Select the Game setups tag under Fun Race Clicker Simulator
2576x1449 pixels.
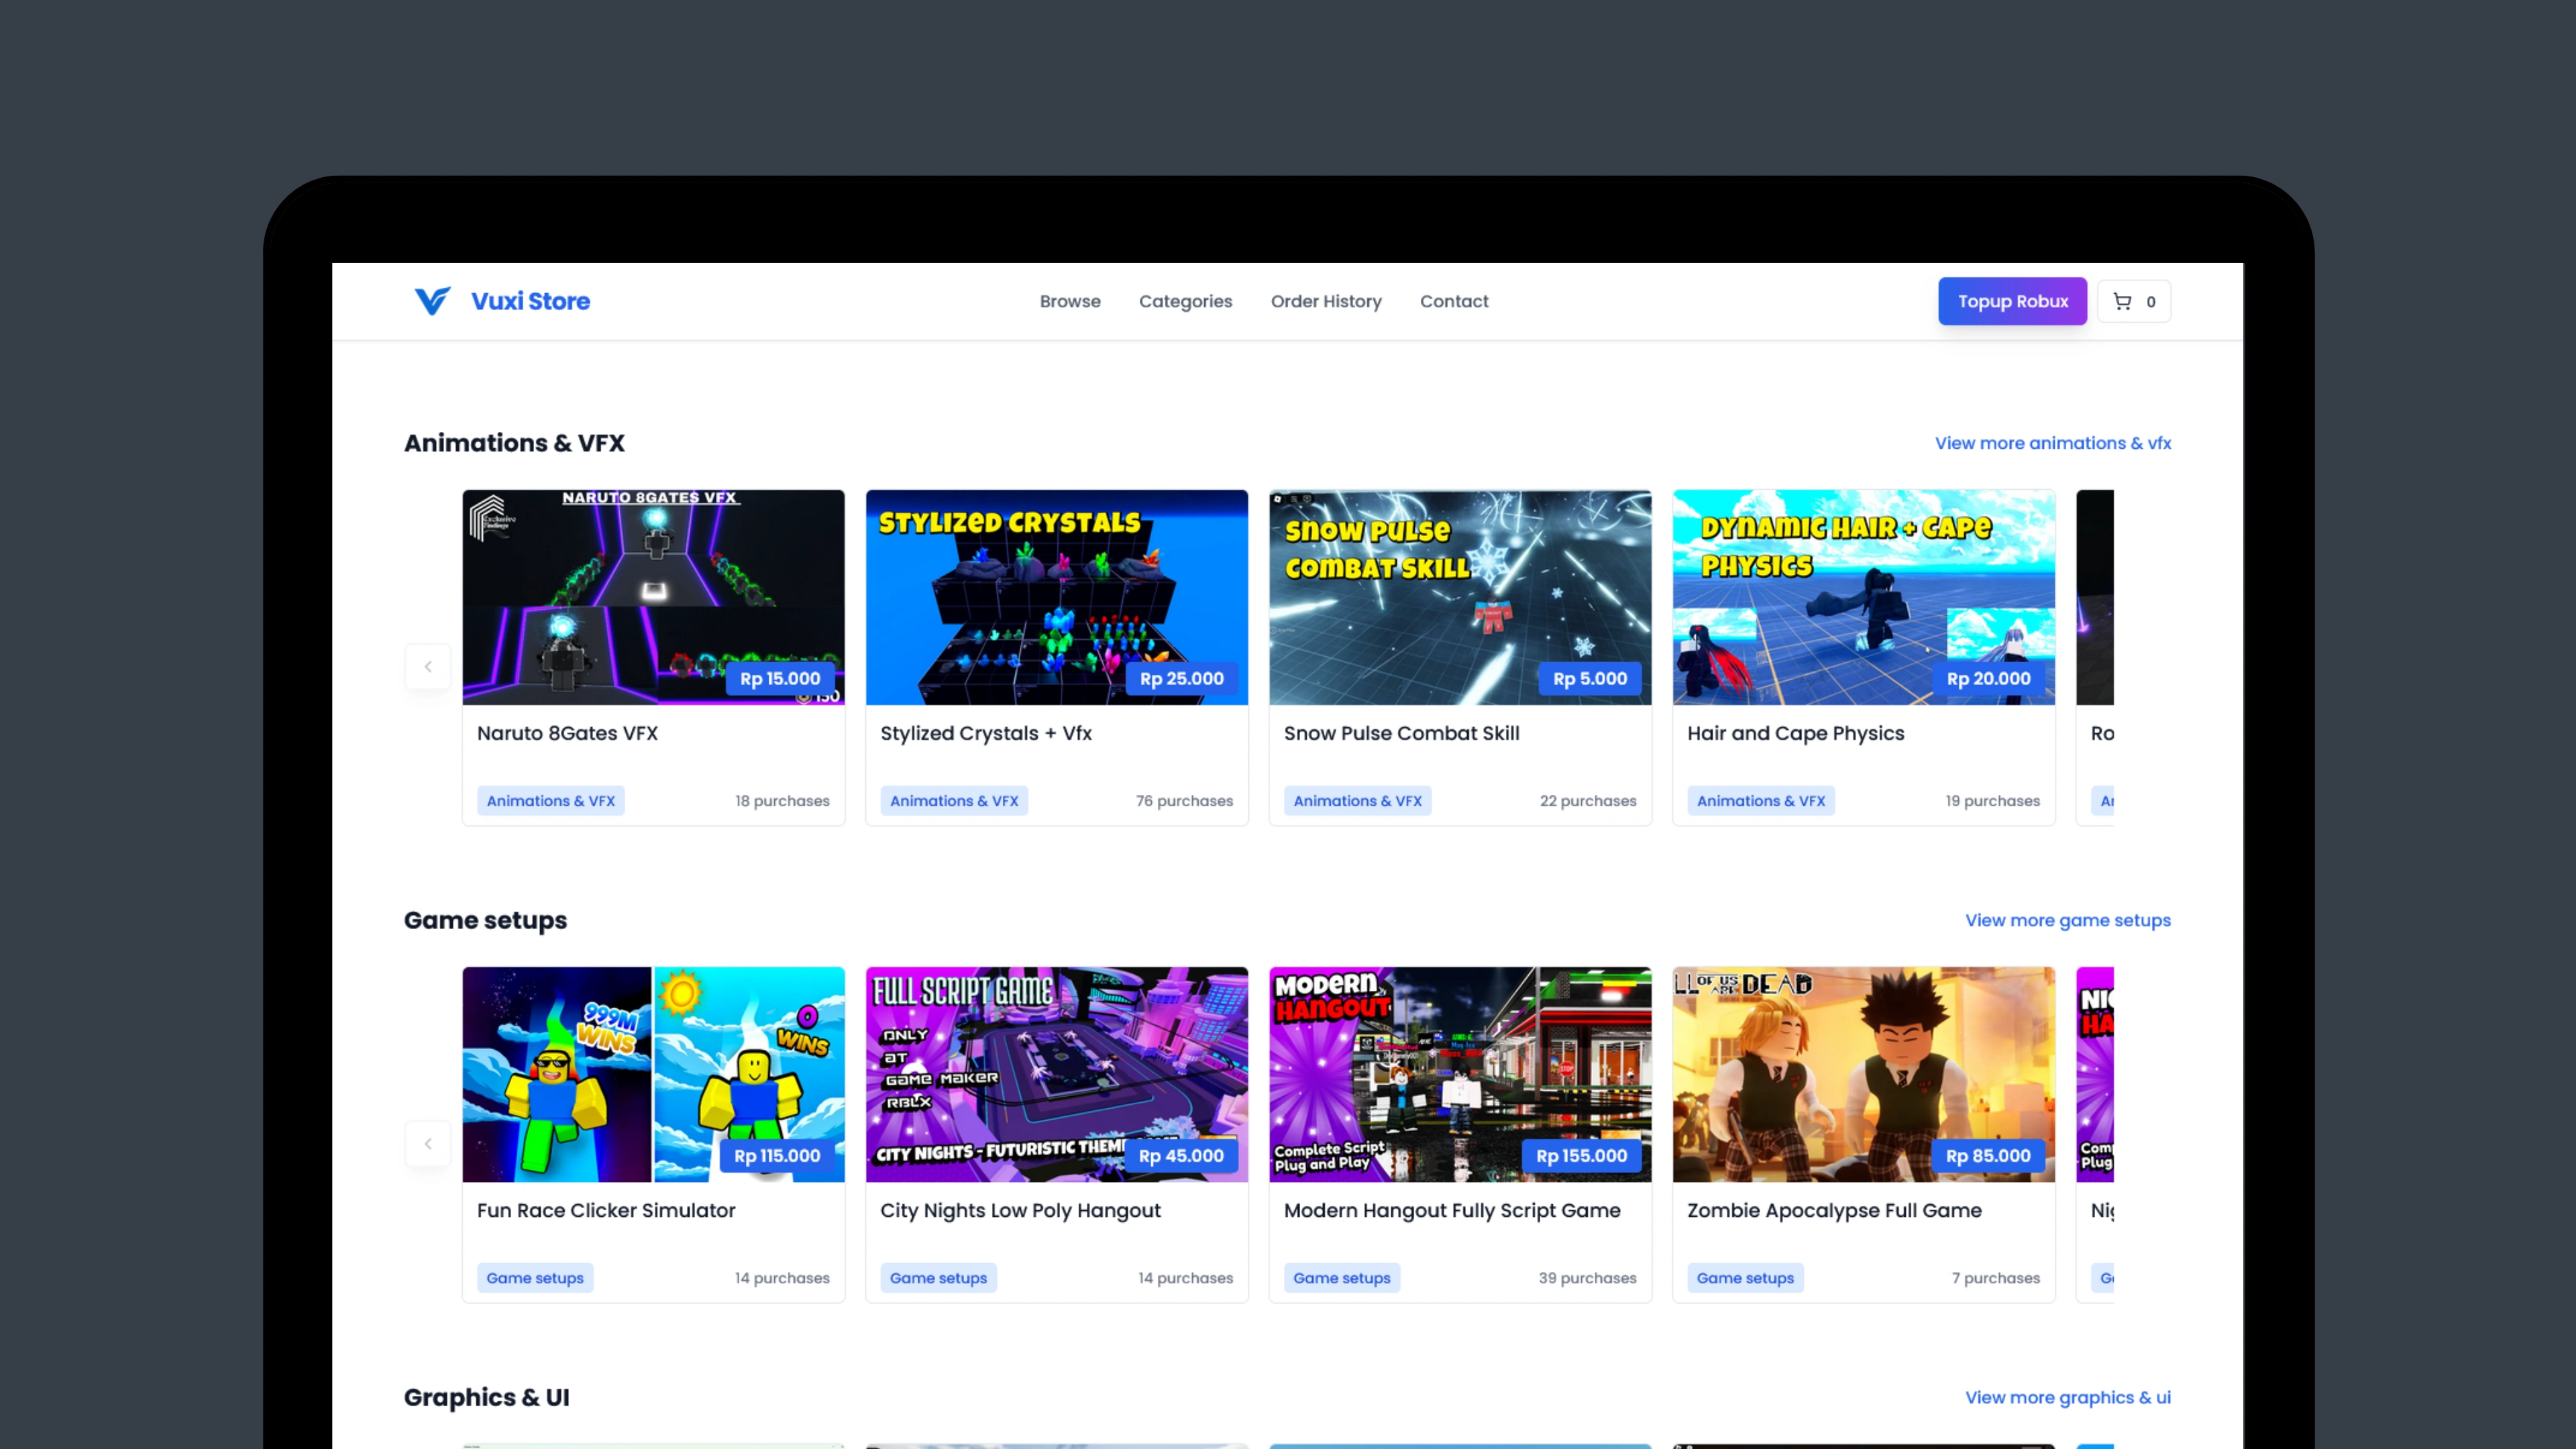[x=535, y=1277]
